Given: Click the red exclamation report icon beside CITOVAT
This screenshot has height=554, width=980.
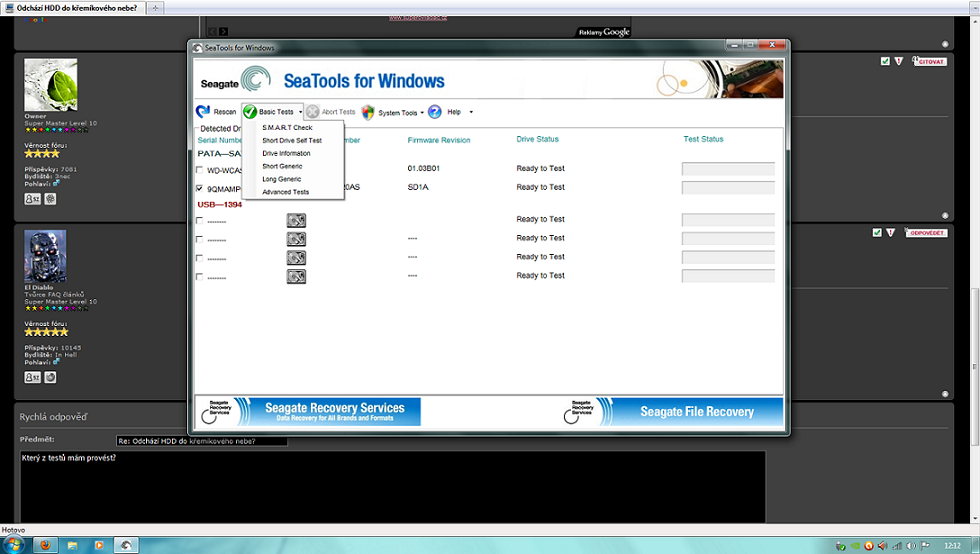Looking at the screenshot, I should pyautogui.click(x=899, y=61).
